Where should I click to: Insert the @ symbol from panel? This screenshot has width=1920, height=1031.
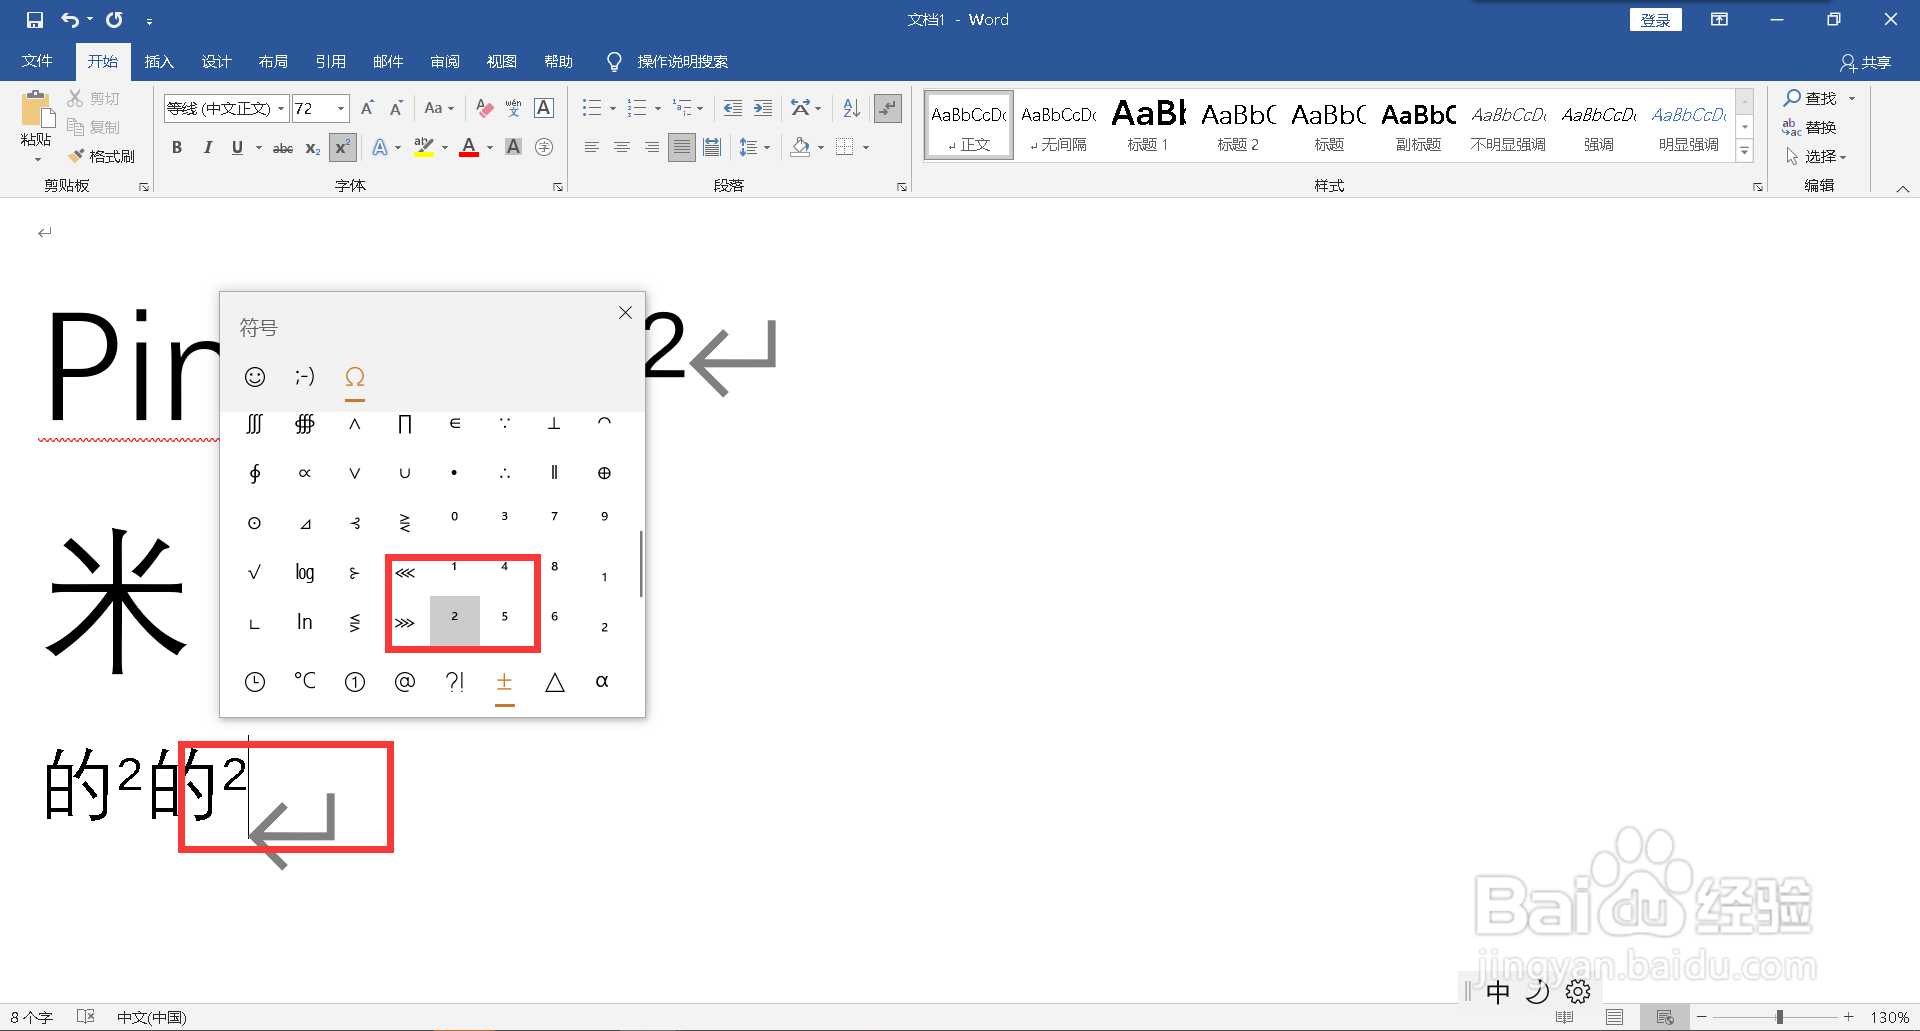tap(405, 682)
